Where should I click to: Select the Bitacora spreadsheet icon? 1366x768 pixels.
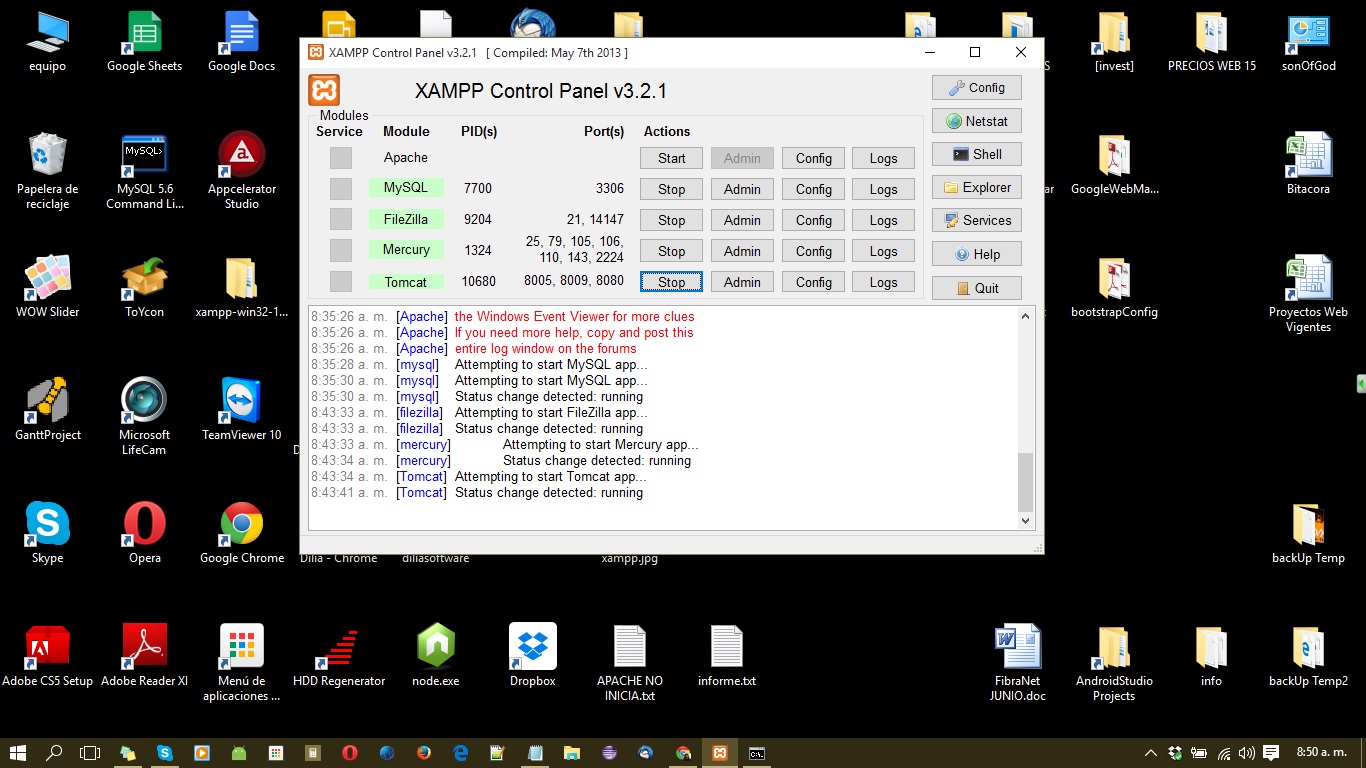point(1308,163)
